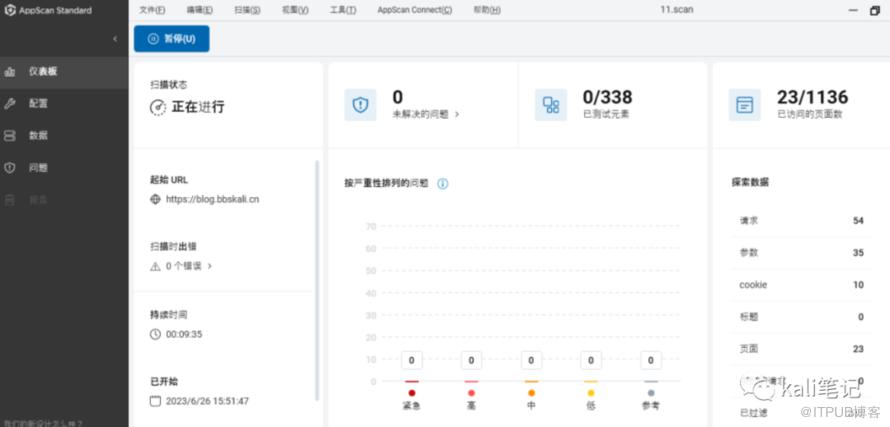
Task: Expand 未解决的问题 with its arrow
Action: pos(457,114)
